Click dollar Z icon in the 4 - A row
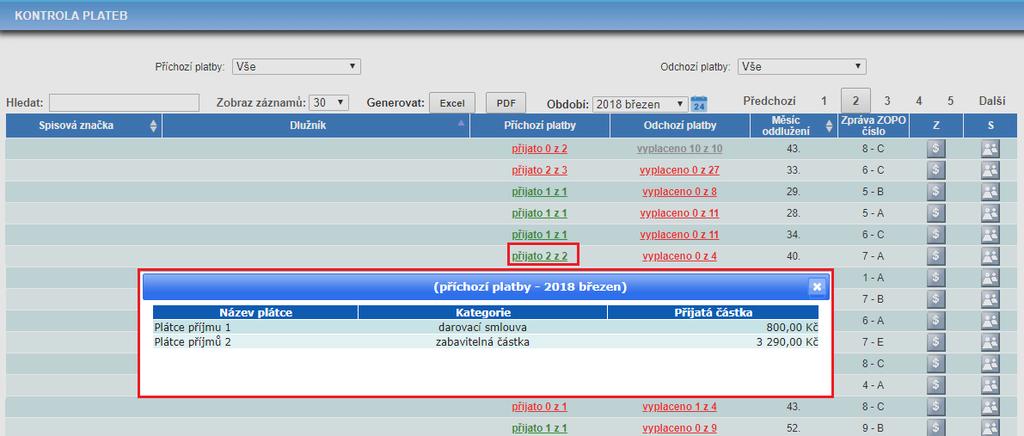The height and width of the screenshot is (436, 1024). [936, 386]
